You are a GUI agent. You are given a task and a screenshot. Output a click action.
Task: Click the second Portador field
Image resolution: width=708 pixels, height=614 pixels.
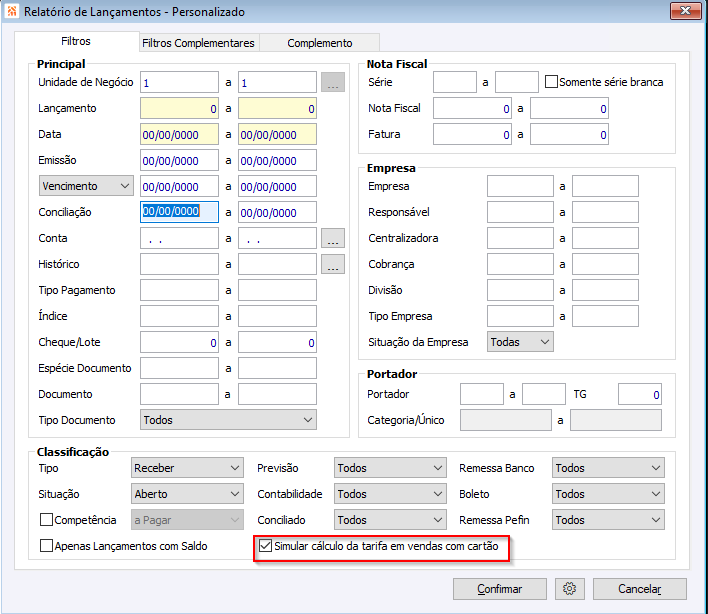pyautogui.click(x=544, y=394)
